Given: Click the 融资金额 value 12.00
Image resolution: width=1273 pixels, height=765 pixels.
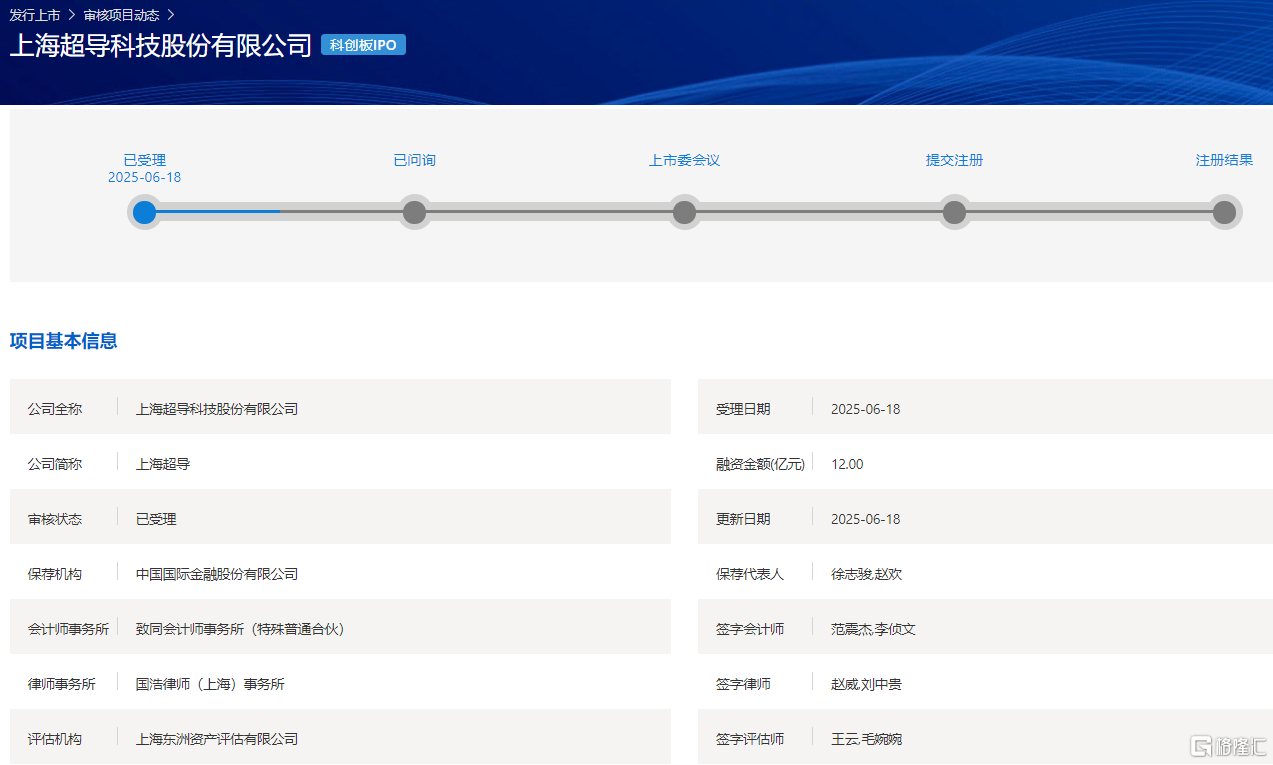Looking at the screenshot, I should point(847,464).
